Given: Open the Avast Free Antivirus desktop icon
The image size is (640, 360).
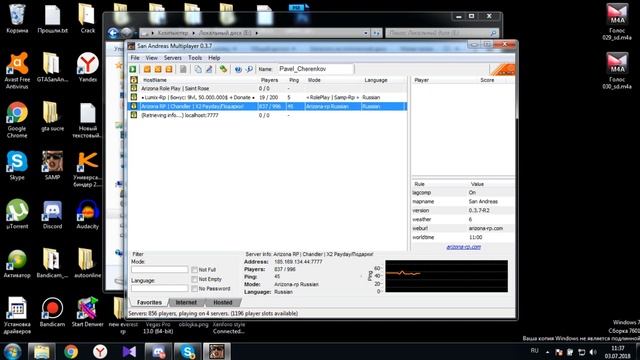Looking at the screenshot, I should [x=17, y=70].
